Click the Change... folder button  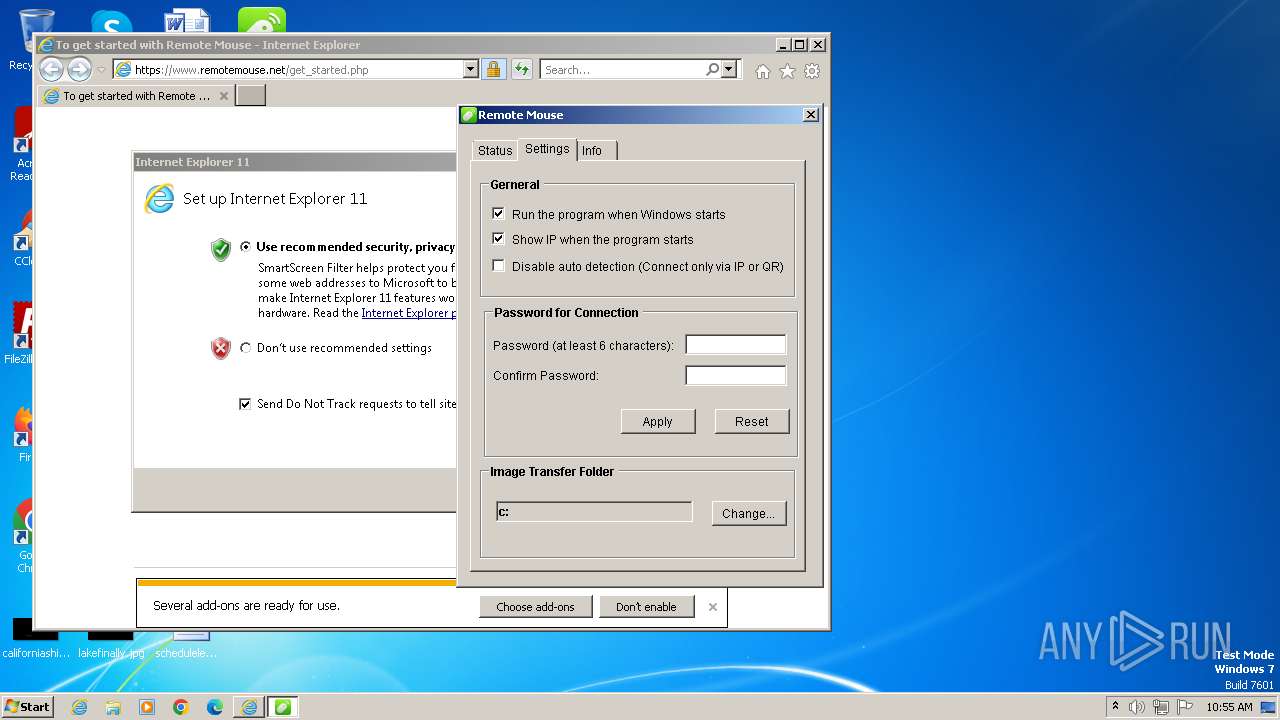click(x=749, y=513)
